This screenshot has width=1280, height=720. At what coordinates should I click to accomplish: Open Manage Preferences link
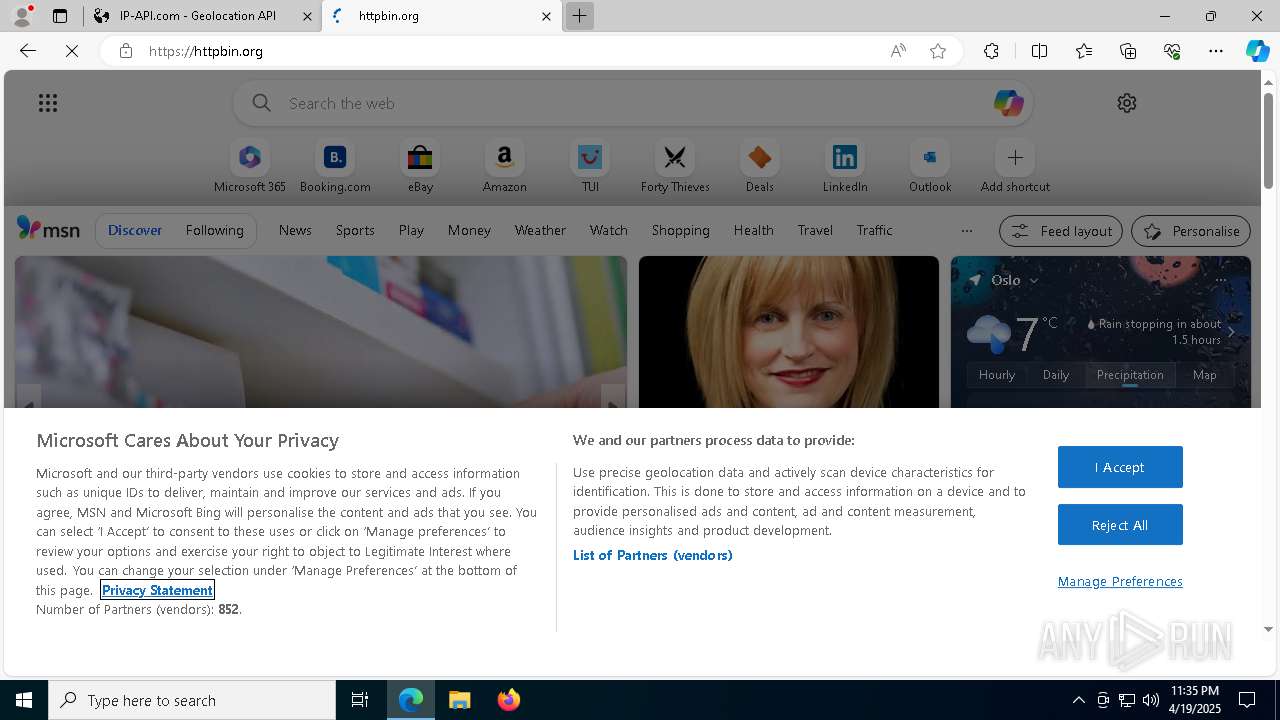tap(1120, 581)
